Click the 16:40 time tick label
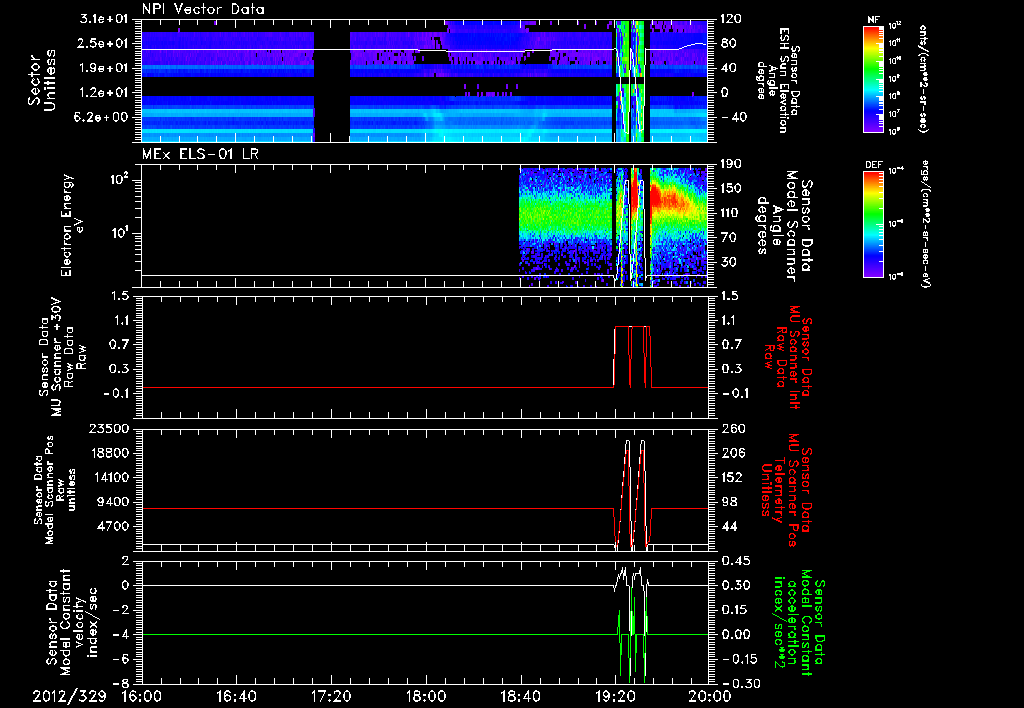 point(236,696)
